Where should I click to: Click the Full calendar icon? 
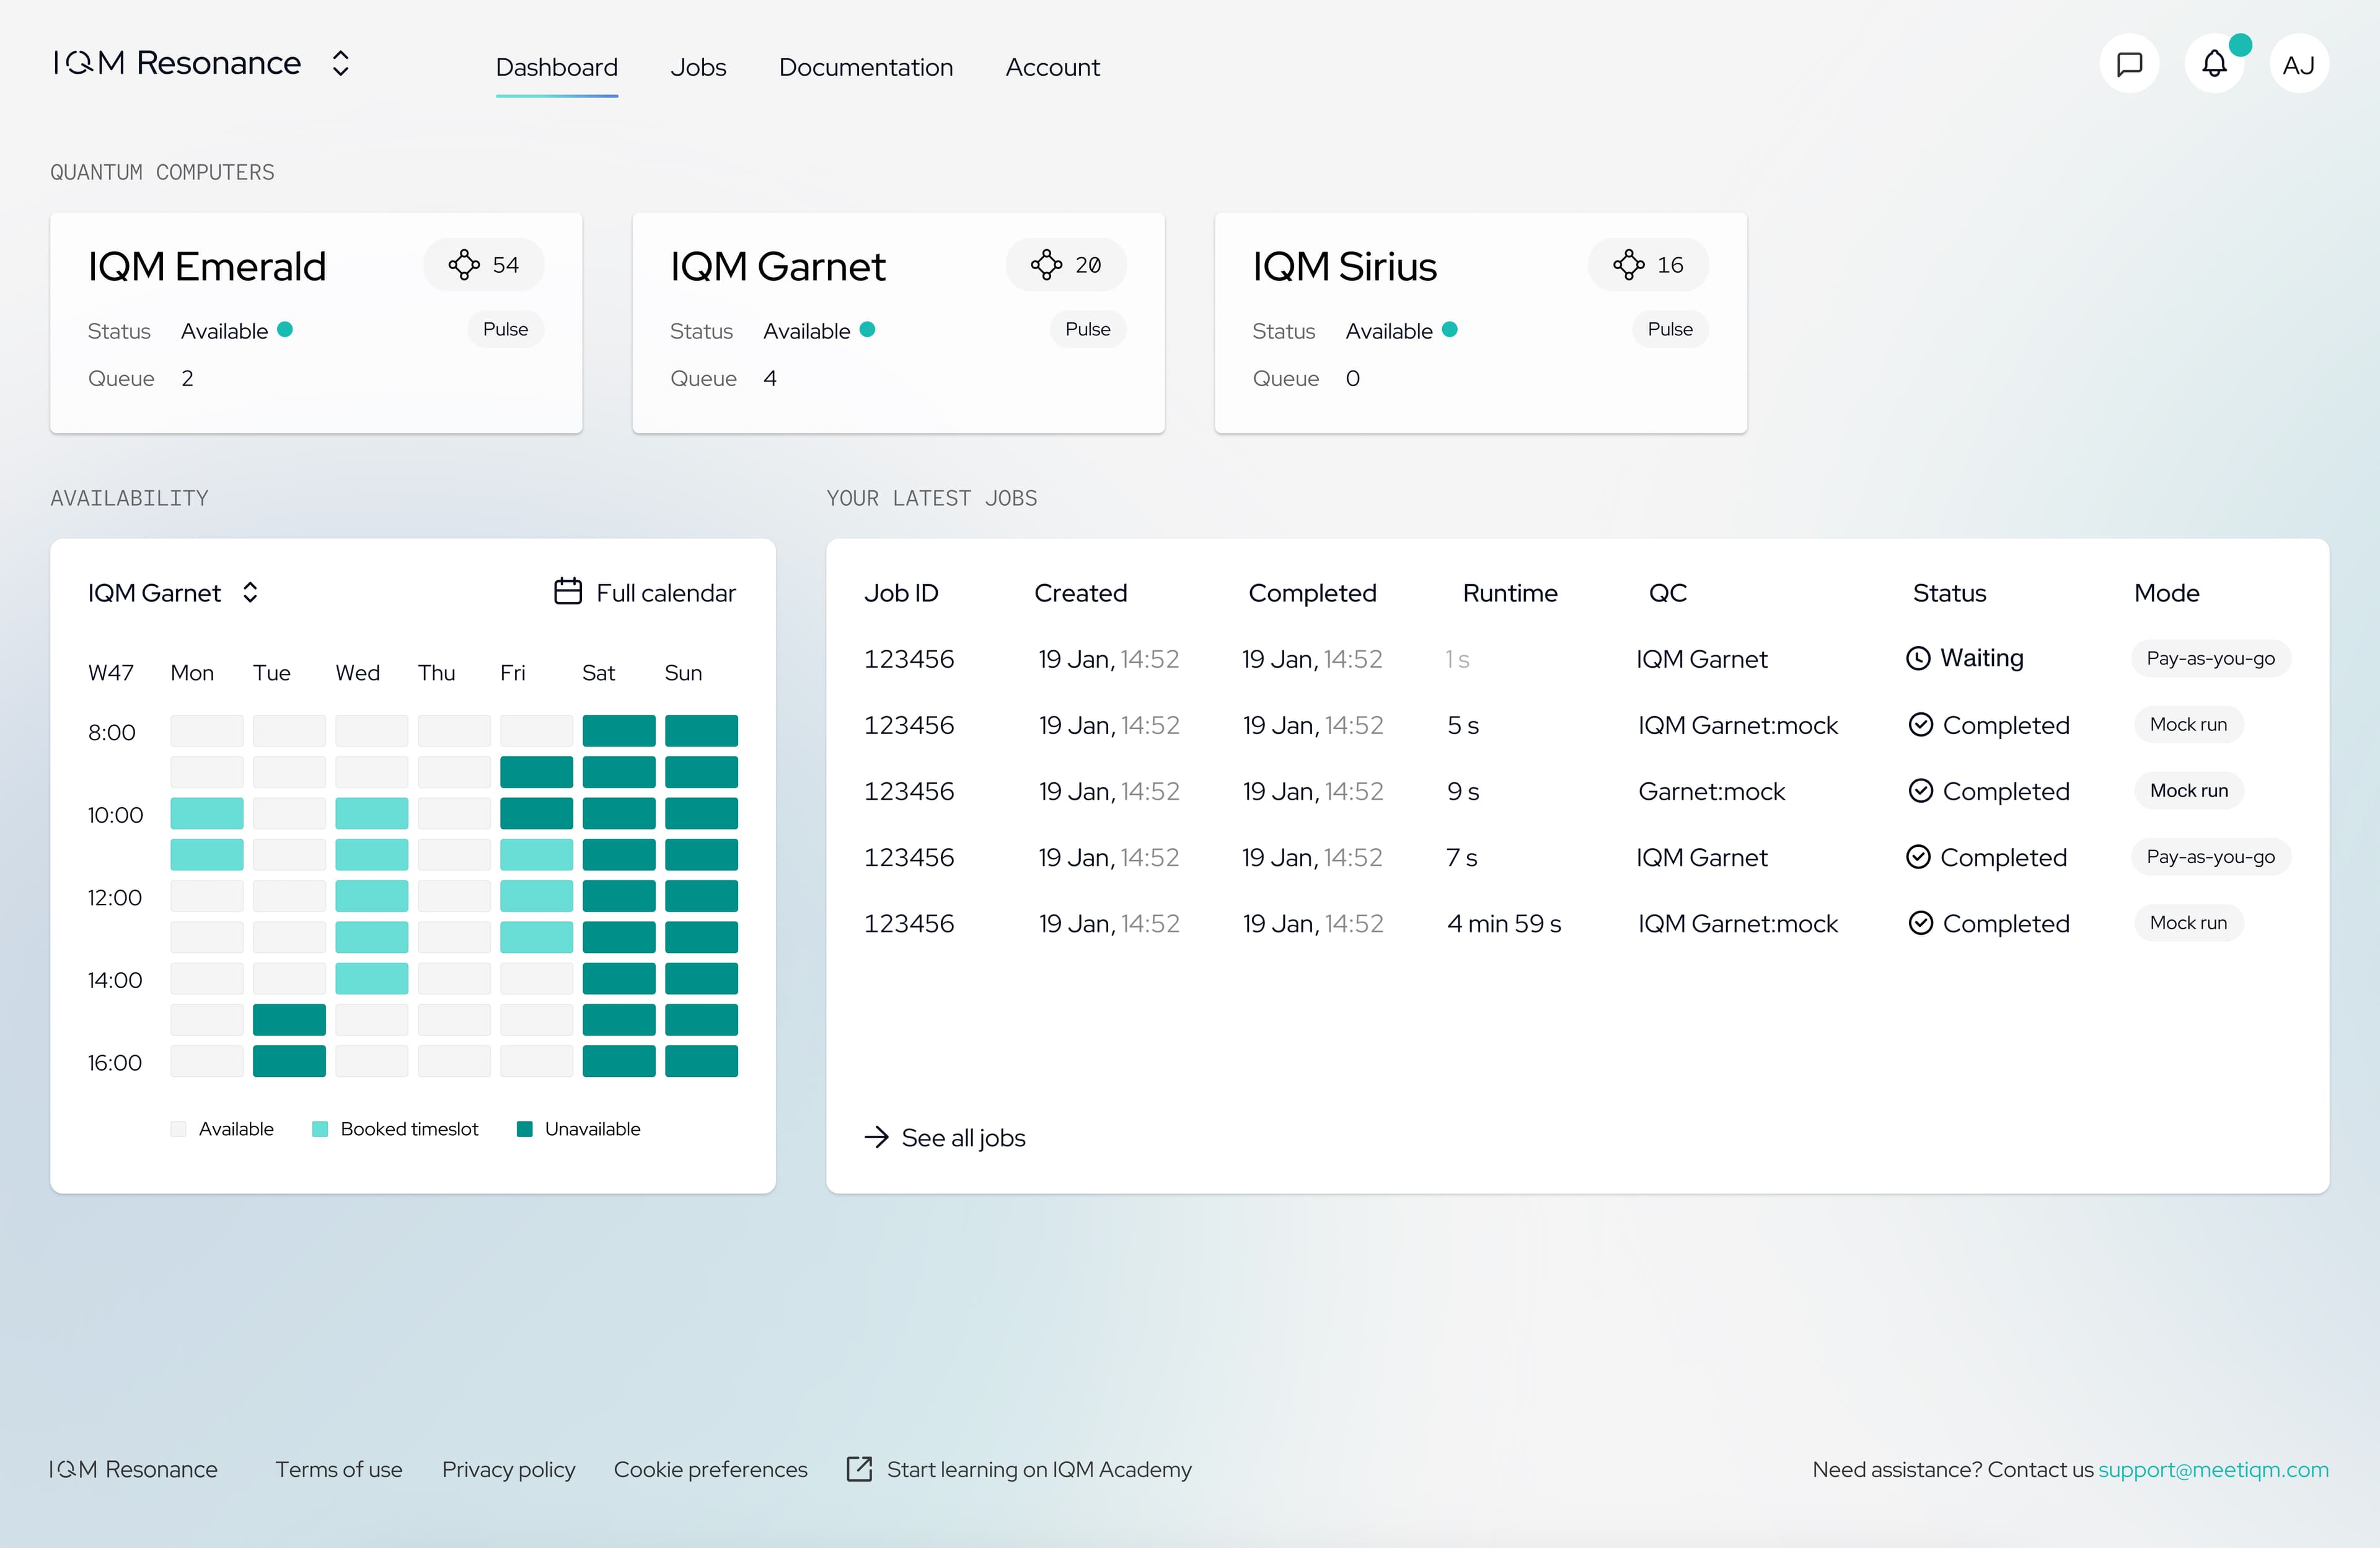tap(568, 591)
